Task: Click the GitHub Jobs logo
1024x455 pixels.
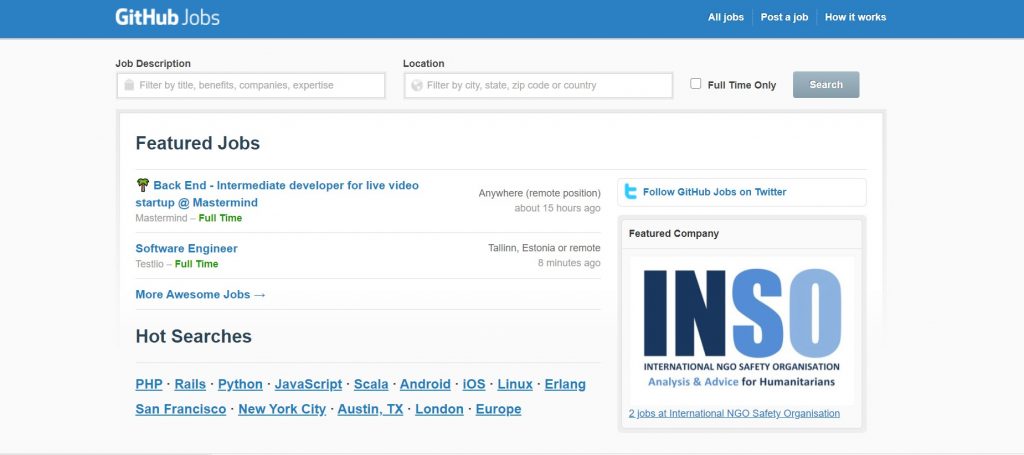Action: (167, 17)
